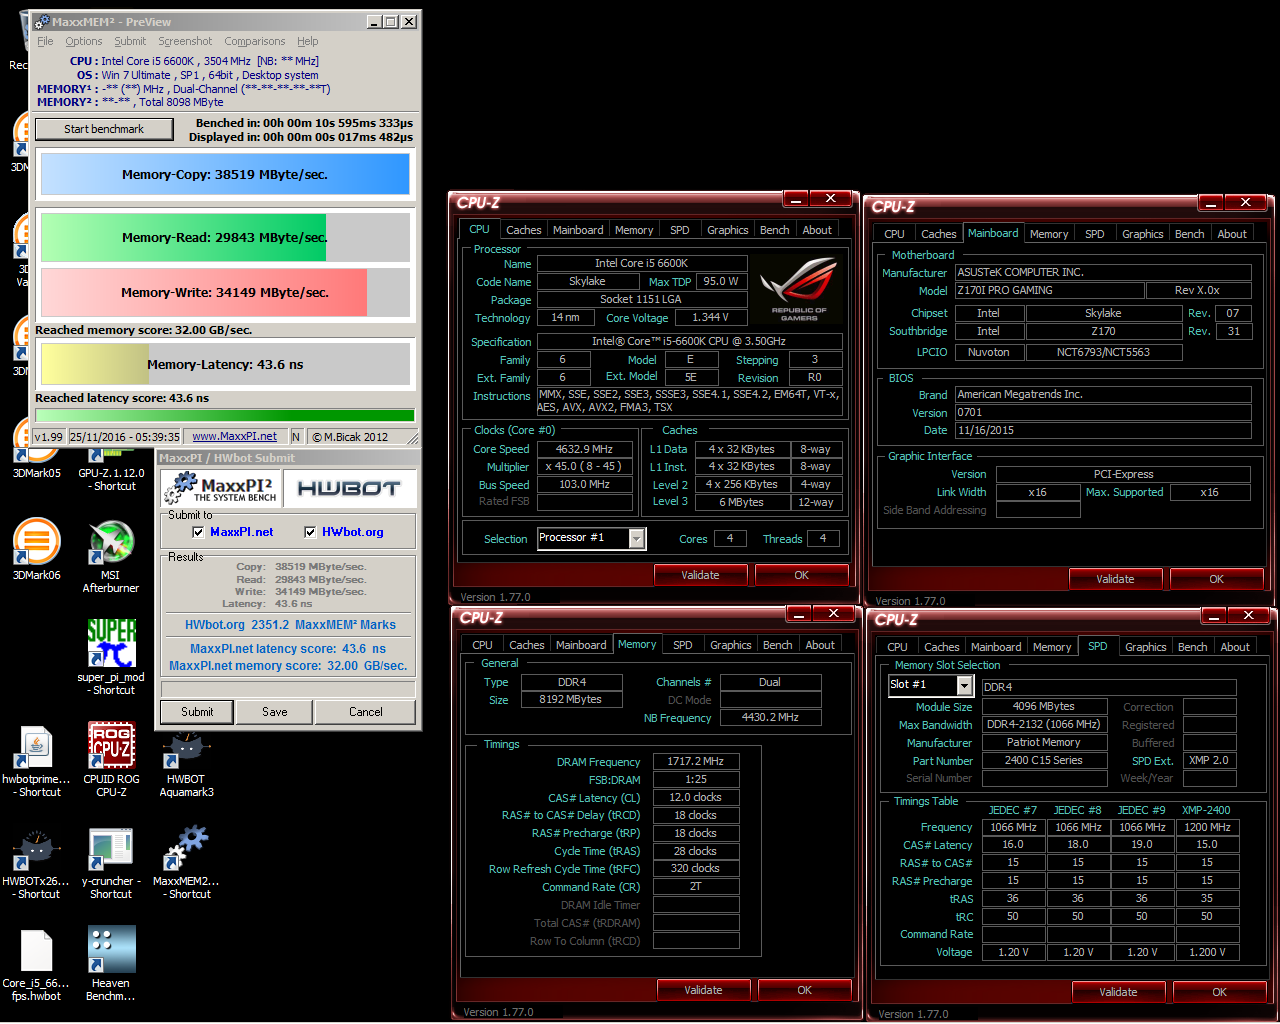The image size is (1280, 1024).
Task: Click Validate in the Memory window
Action: click(703, 990)
